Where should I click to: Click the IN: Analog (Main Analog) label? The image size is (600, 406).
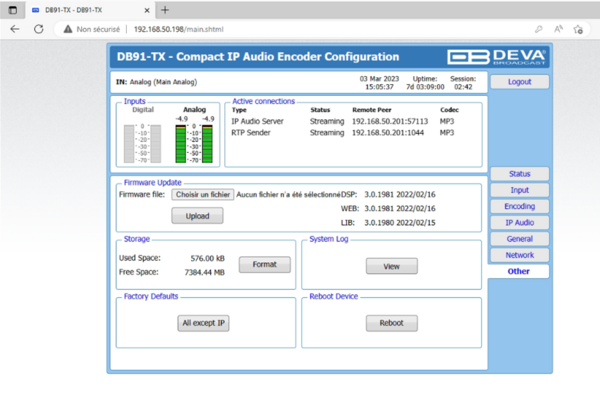[156, 82]
